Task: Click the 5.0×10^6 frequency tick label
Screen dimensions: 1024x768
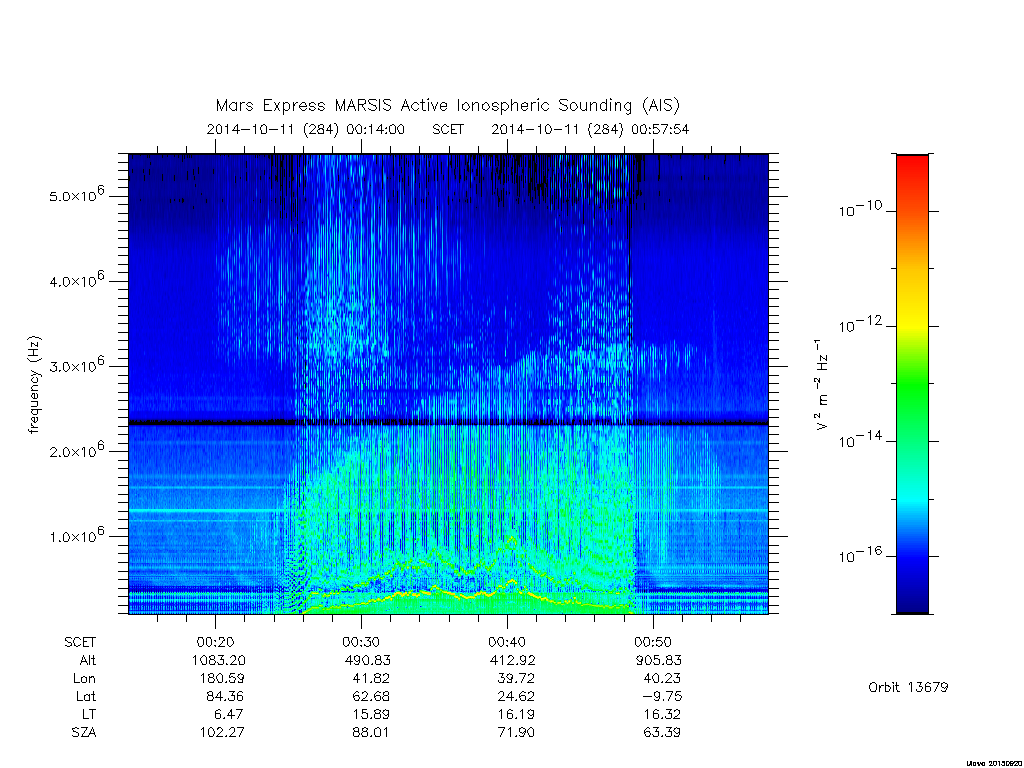Action: click(x=77, y=194)
